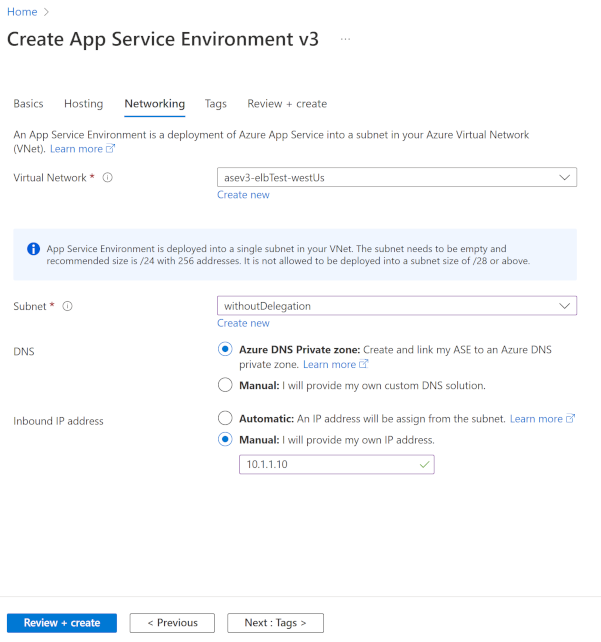Go to the Tags tab
The height and width of the screenshot is (642, 601).
215,104
